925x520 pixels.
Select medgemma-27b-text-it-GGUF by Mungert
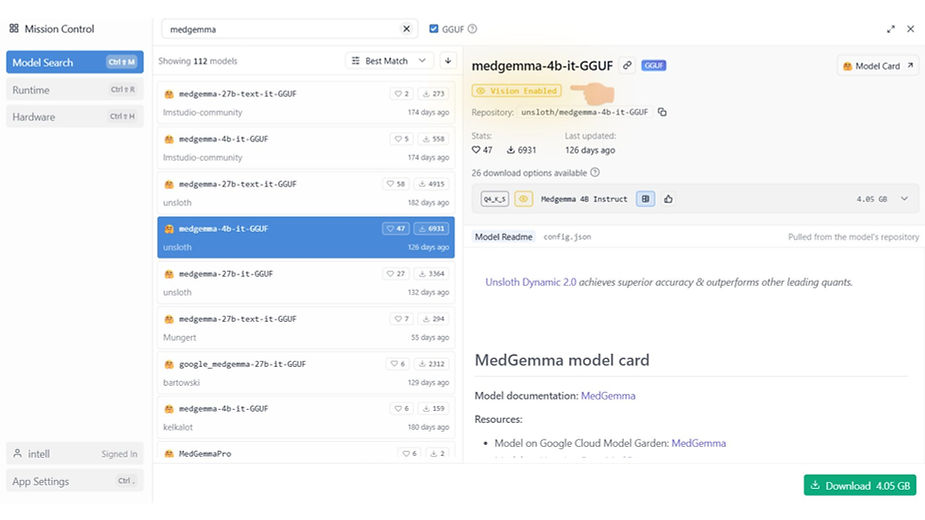(x=306, y=328)
